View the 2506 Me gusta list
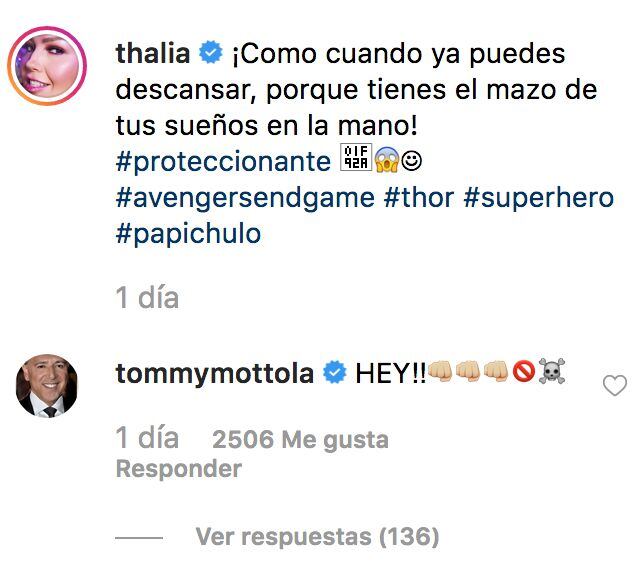 [x=300, y=439]
